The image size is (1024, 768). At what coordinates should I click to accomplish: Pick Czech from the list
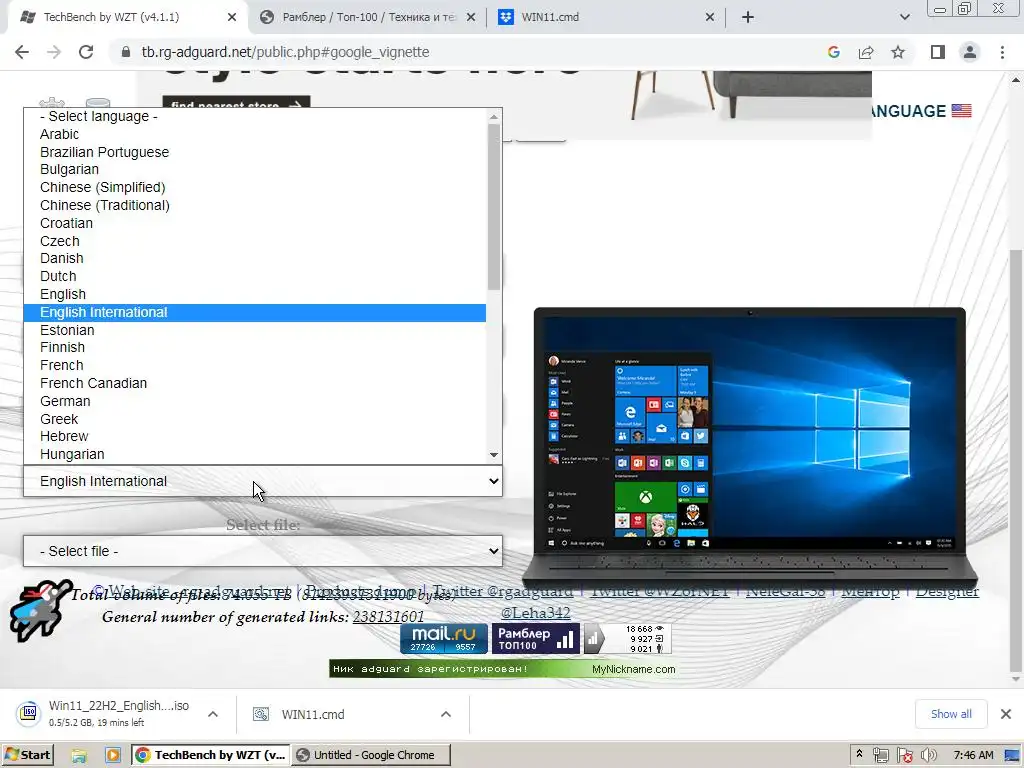[255, 241]
